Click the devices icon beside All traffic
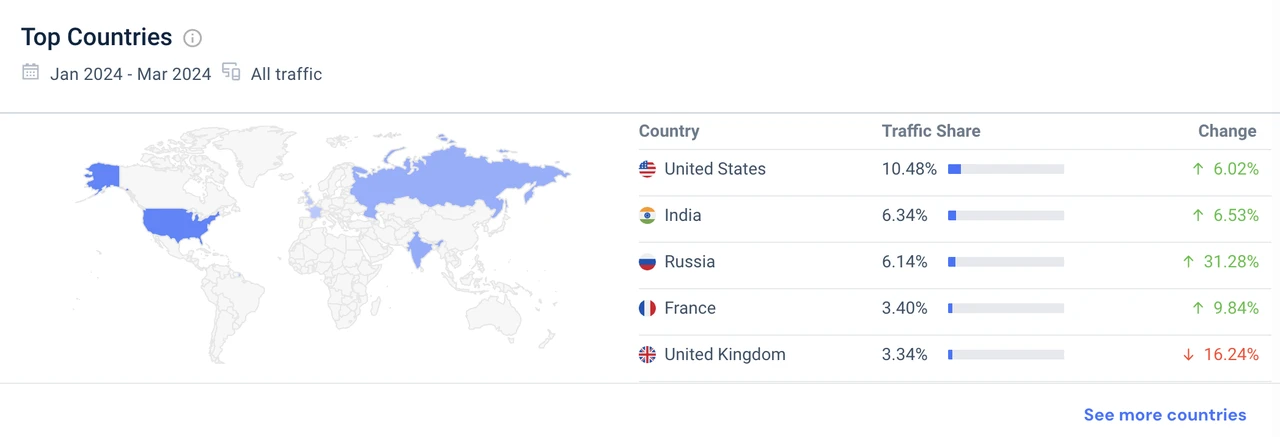The height and width of the screenshot is (437, 1280). tap(231, 73)
